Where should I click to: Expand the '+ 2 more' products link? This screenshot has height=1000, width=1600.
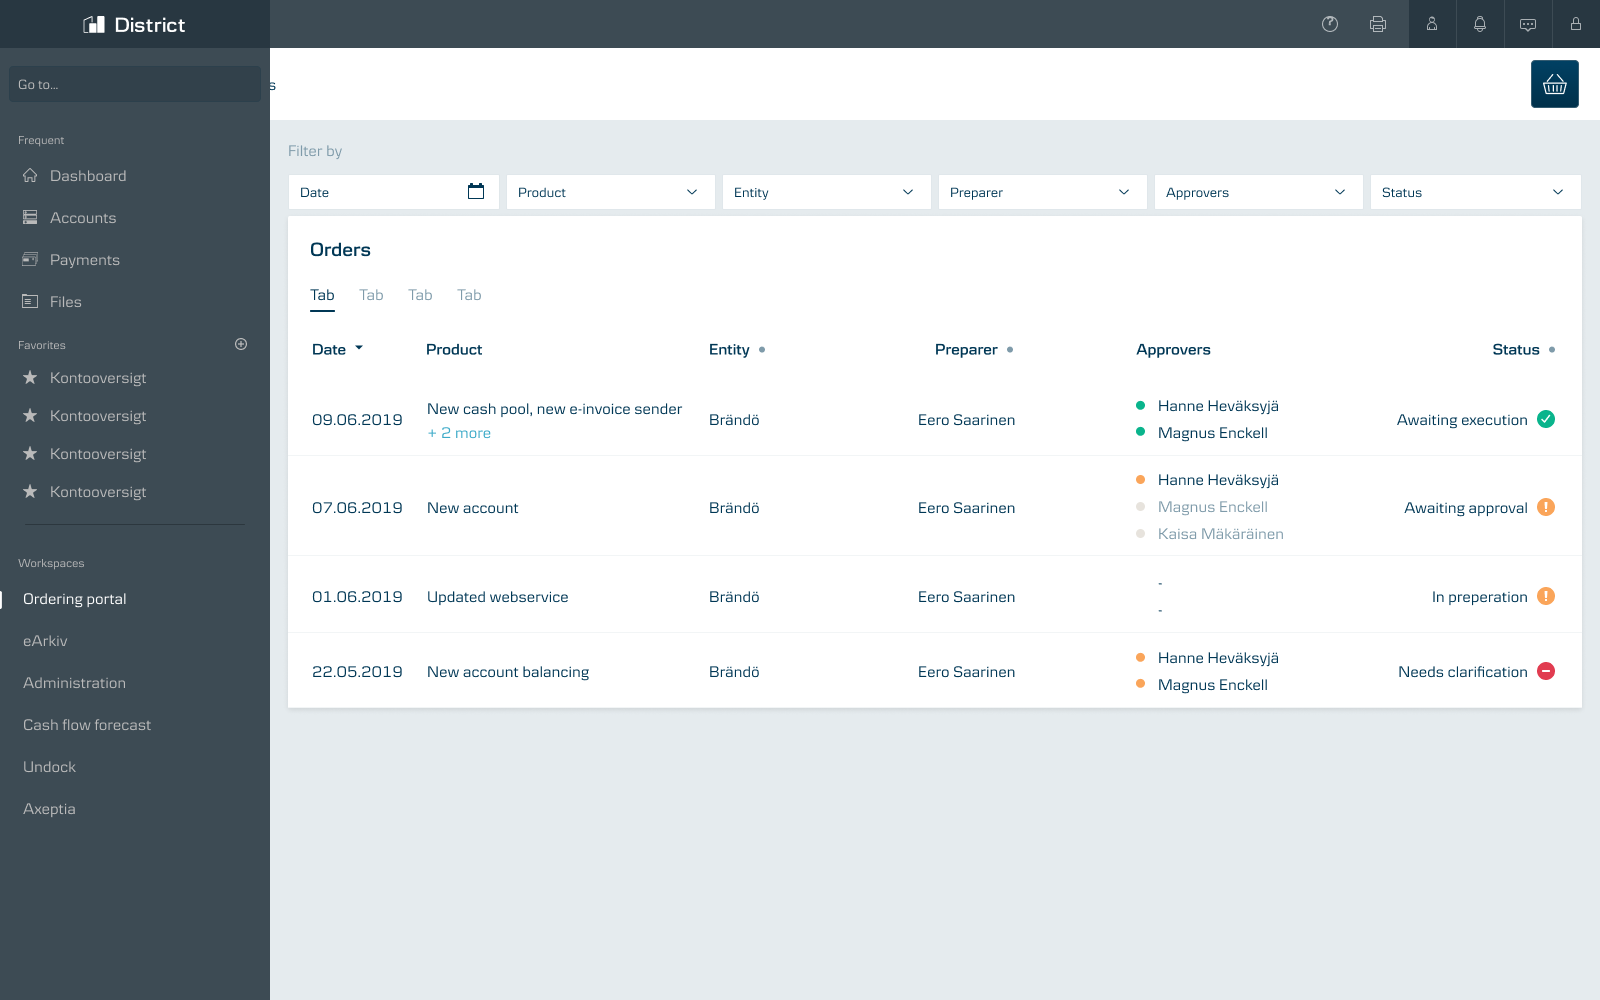[459, 433]
